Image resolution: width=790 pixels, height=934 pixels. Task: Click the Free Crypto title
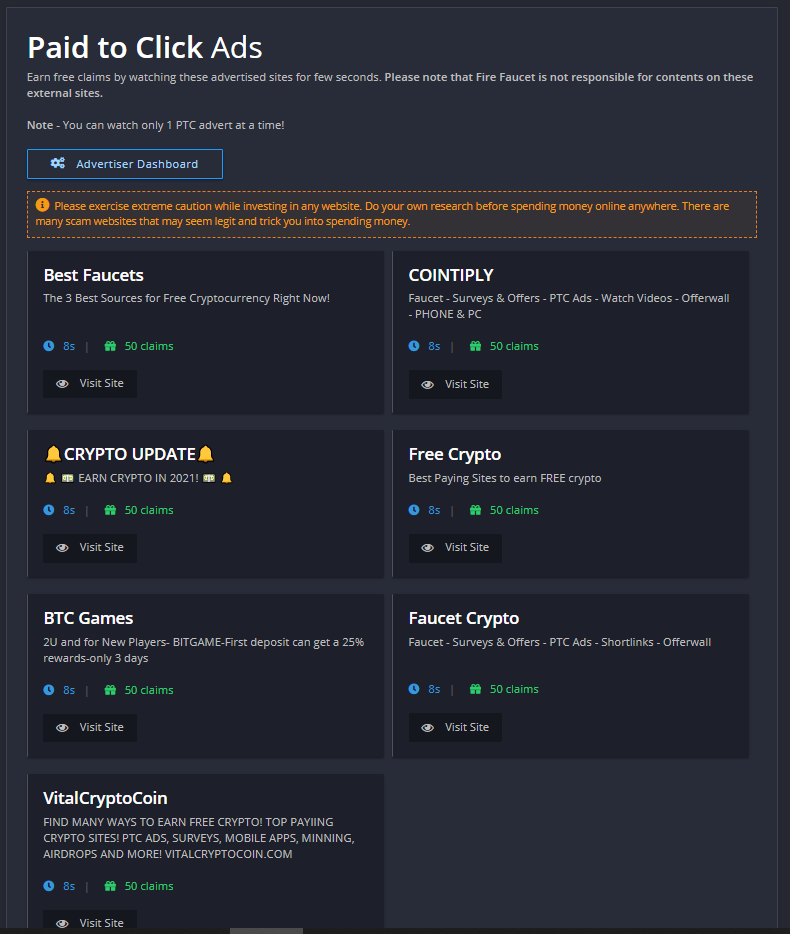[455, 454]
